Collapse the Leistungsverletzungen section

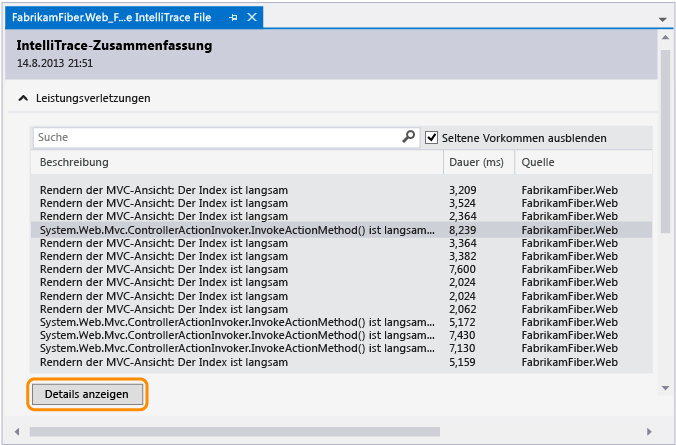pyautogui.click(x=22, y=98)
